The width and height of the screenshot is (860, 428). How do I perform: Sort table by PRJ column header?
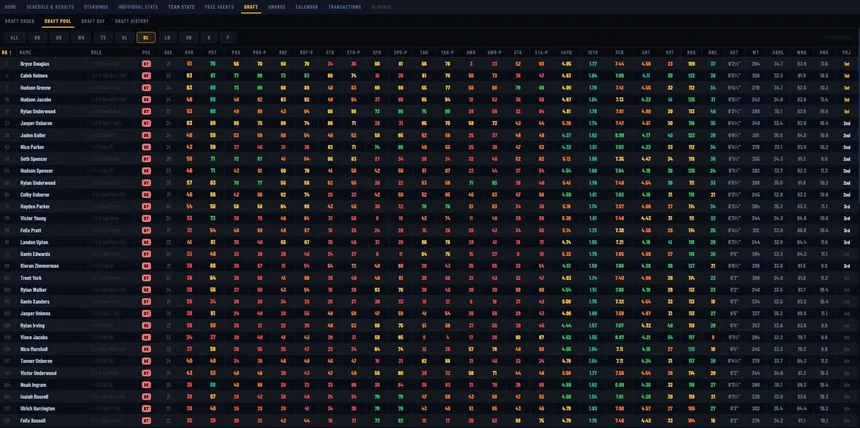pos(846,53)
